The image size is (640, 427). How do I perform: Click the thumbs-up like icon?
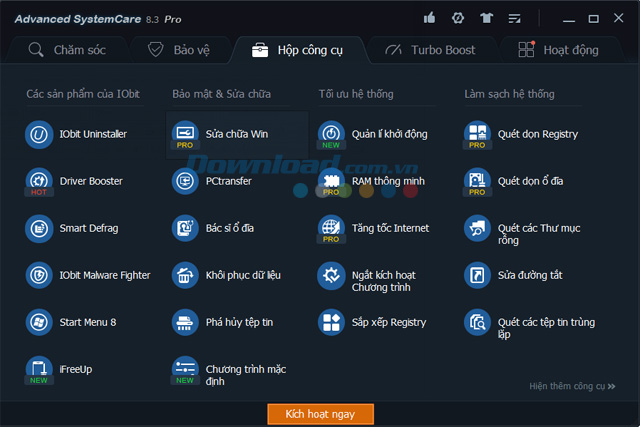pos(430,18)
